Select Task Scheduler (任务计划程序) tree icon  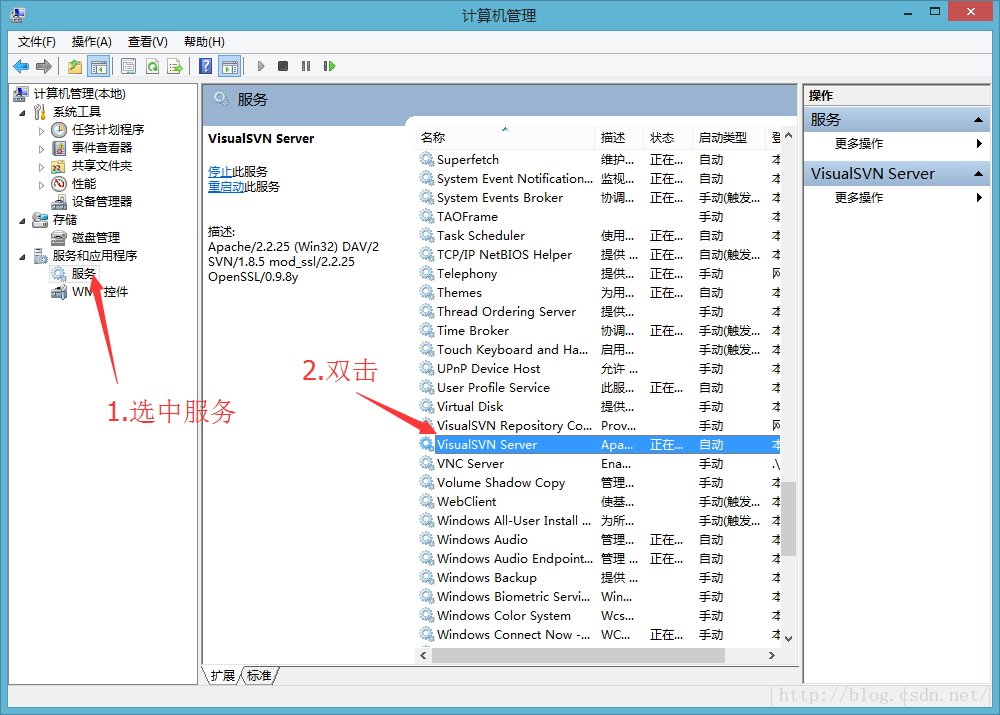coord(59,130)
